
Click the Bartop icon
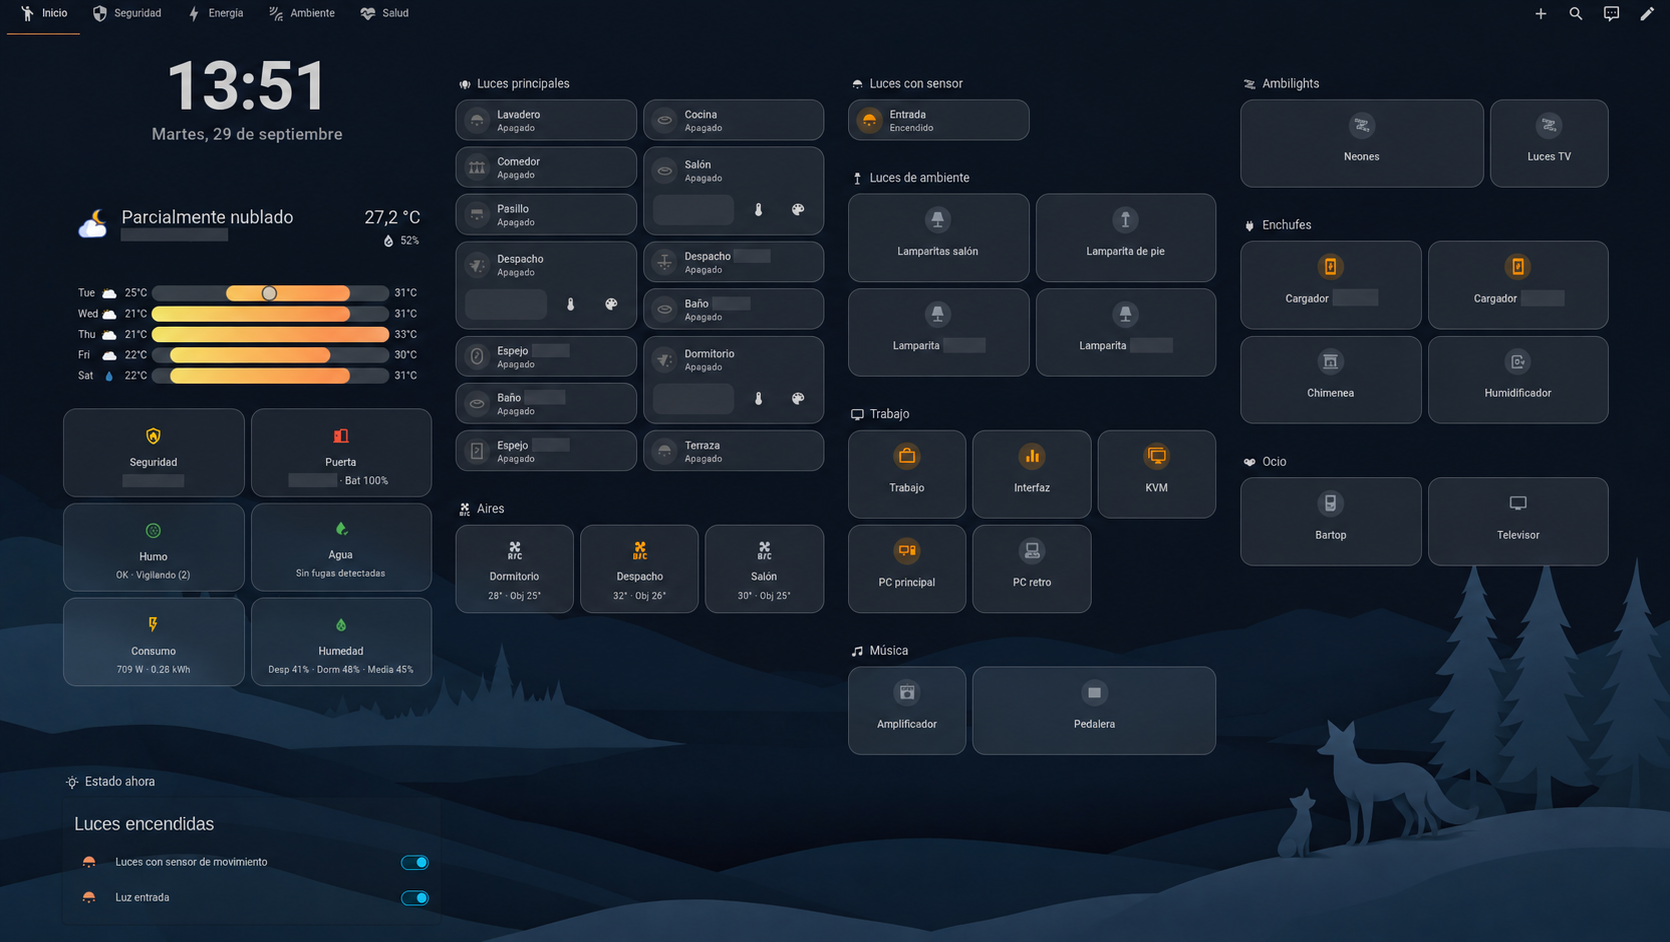pos(1330,504)
